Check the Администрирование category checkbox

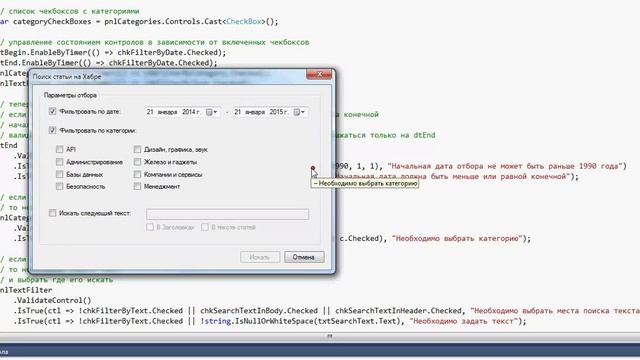[x=60, y=162]
